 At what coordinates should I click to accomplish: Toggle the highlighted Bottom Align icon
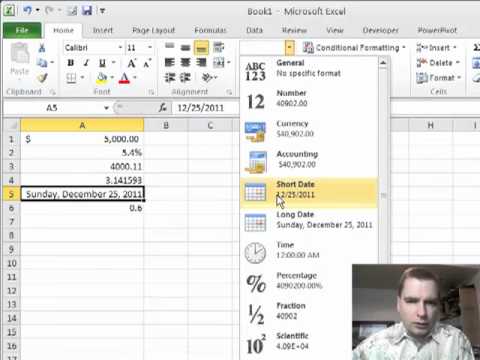[201, 48]
